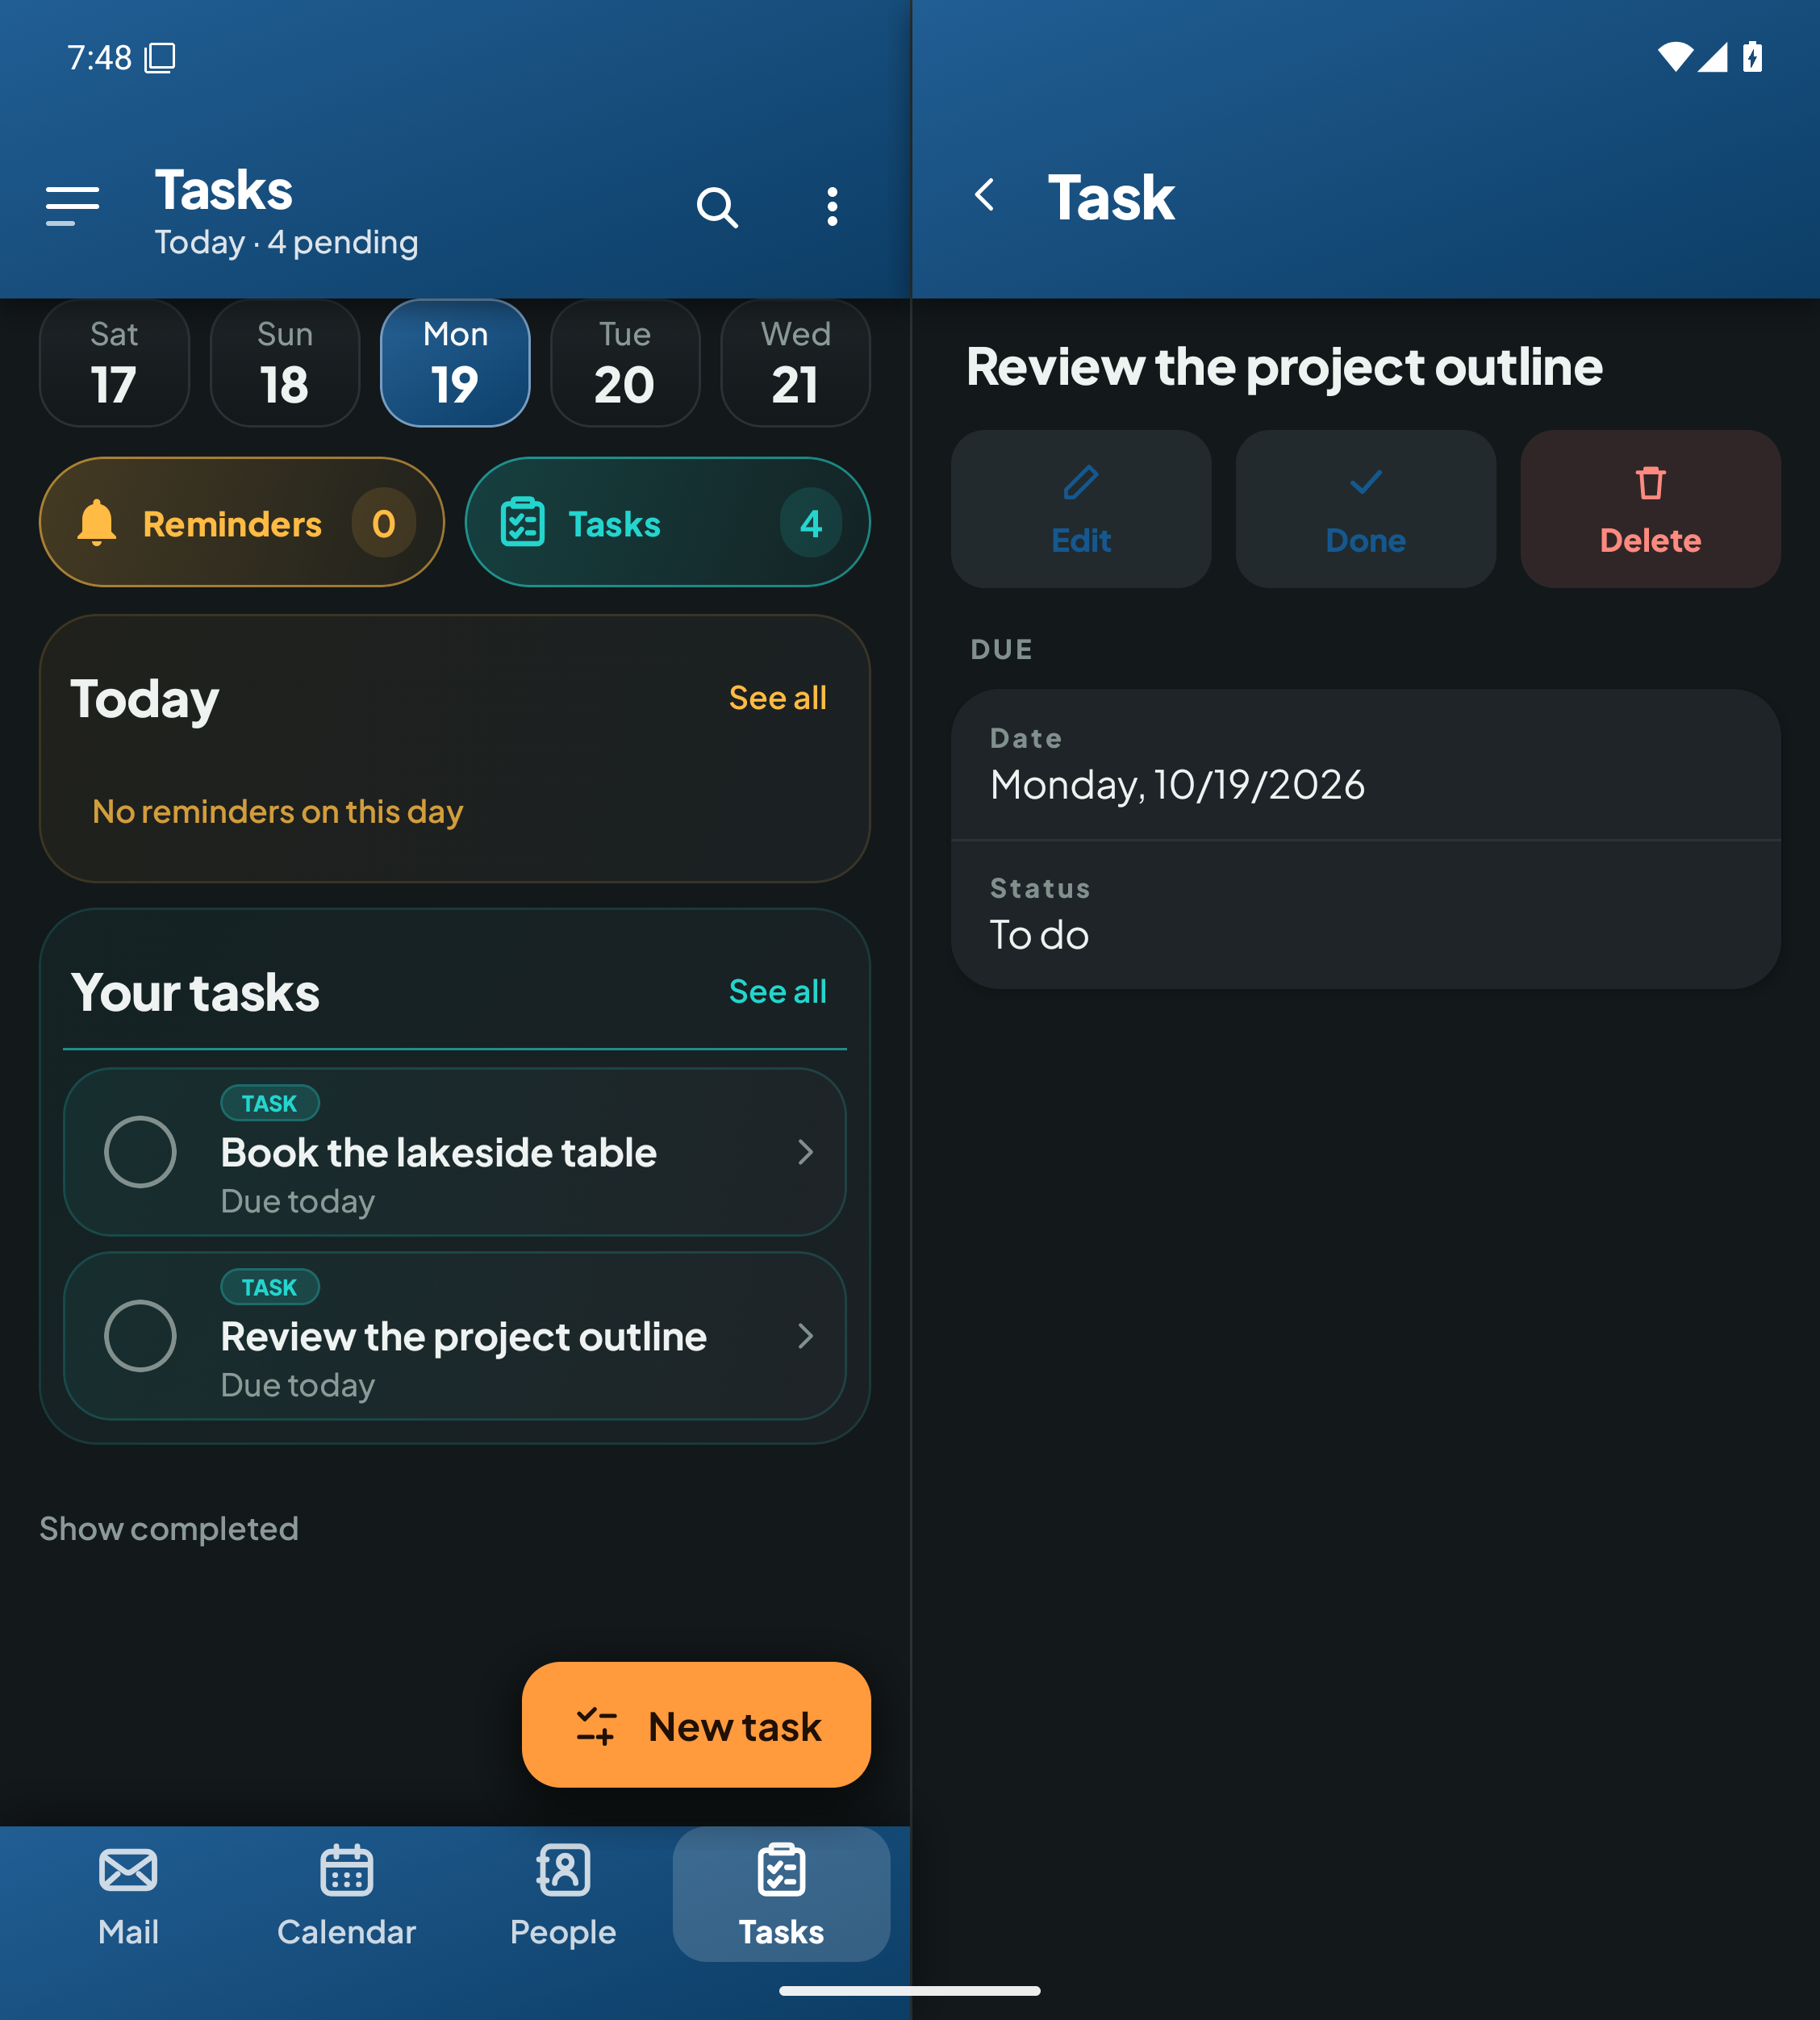Tap the Tasks count badge 4
The height and width of the screenshot is (2020, 1820).
pyautogui.click(x=811, y=523)
